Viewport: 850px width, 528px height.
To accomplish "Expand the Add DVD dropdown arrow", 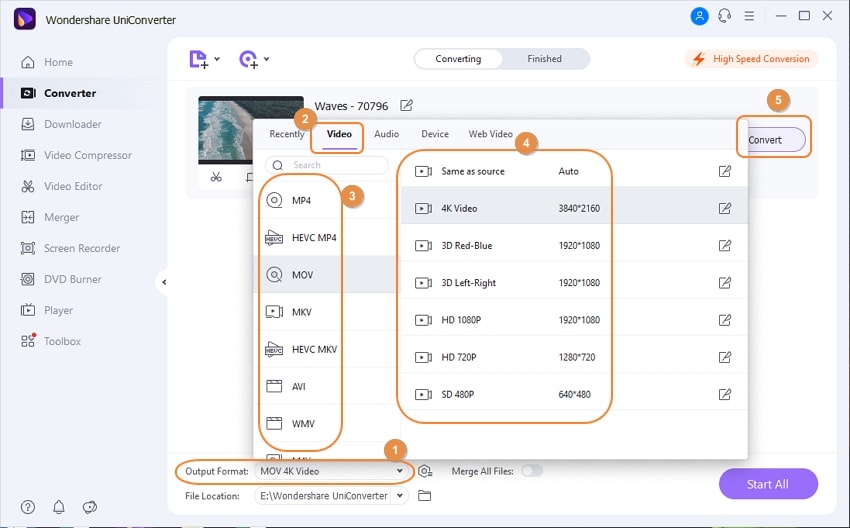I will tap(267, 59).
